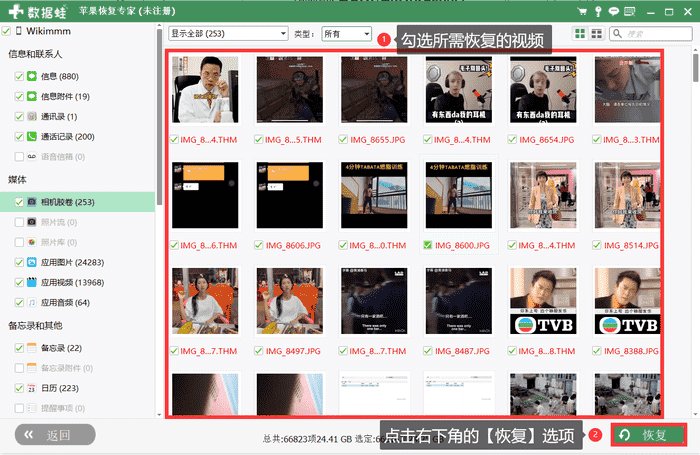
Task: Select the IMG_8654.JPG streamer thumbnail
Action: pos(543,89)
